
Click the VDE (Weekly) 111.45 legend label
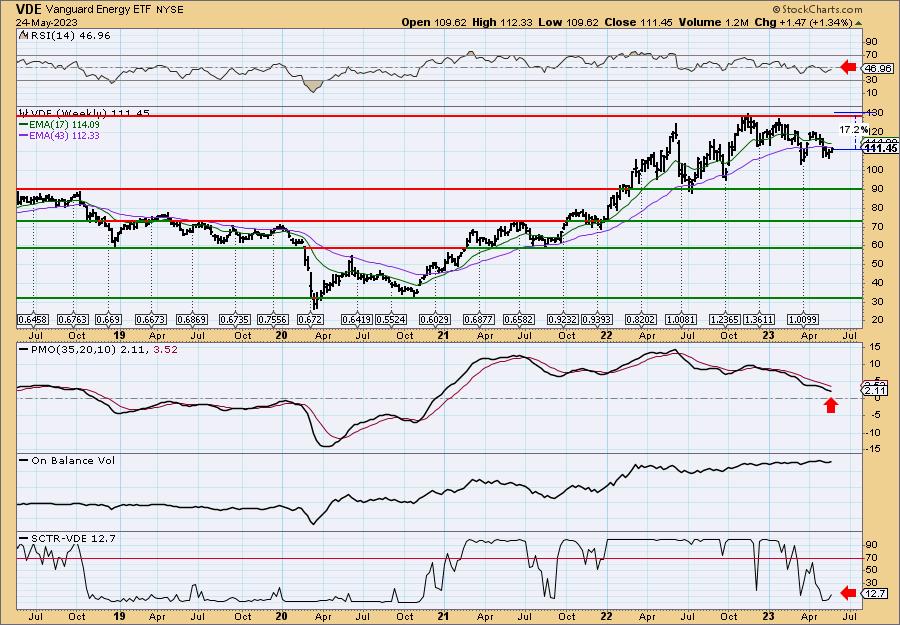[x=89, y=113]
